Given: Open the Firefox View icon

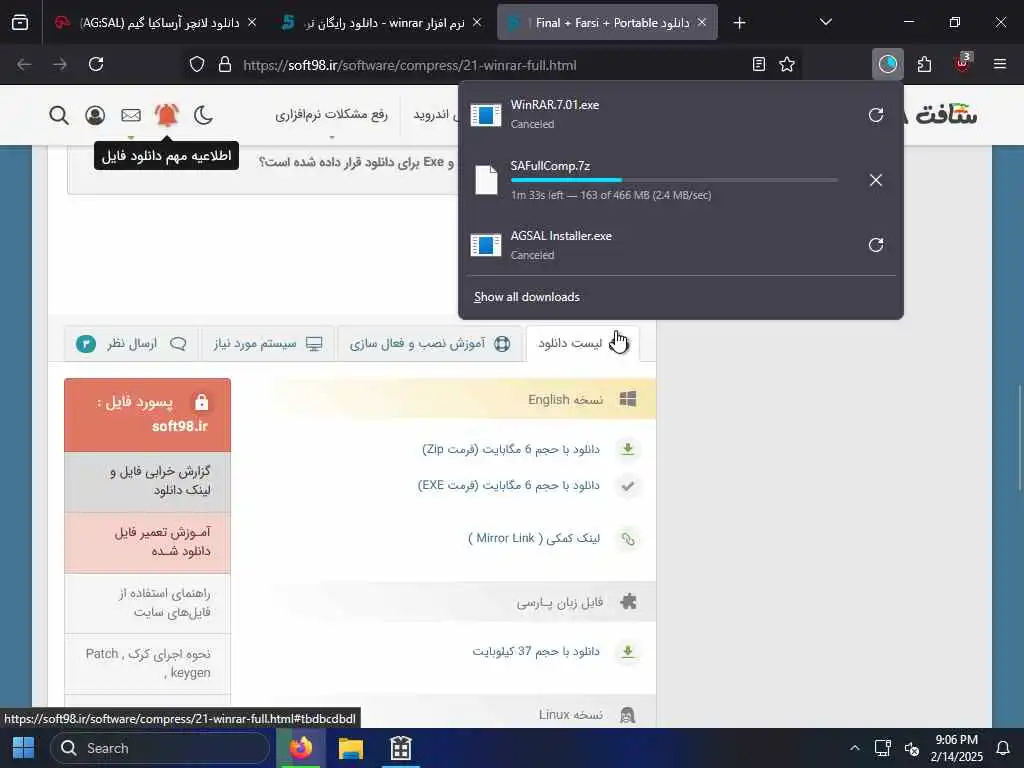Looking at the screenshot, I should click(x=20, y=23).
